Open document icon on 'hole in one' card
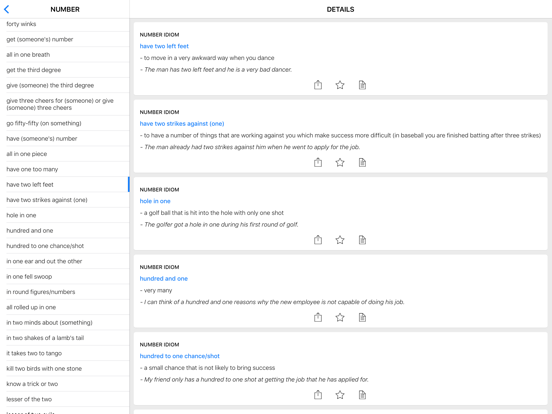Image resolution: width=552 pixels, height=414 pixels. coord(362,240)
